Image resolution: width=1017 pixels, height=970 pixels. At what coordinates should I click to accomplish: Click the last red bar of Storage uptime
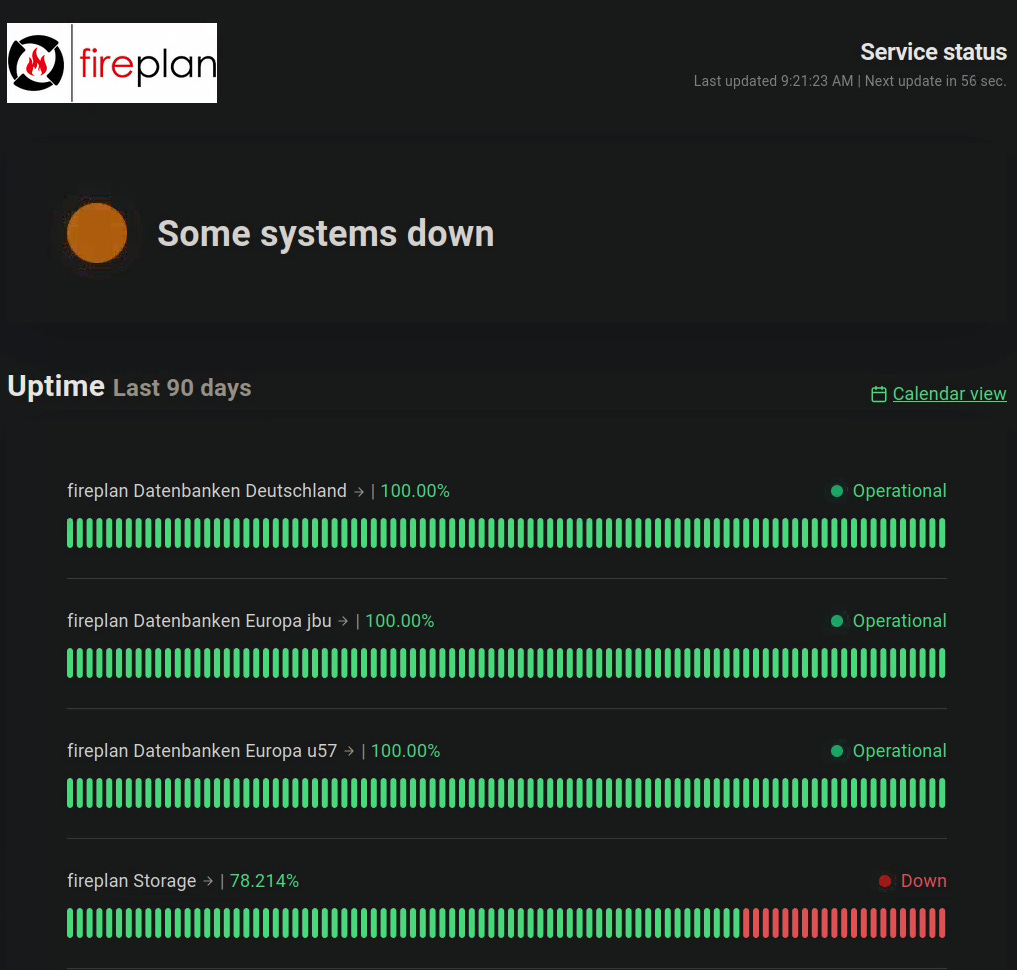942,923
